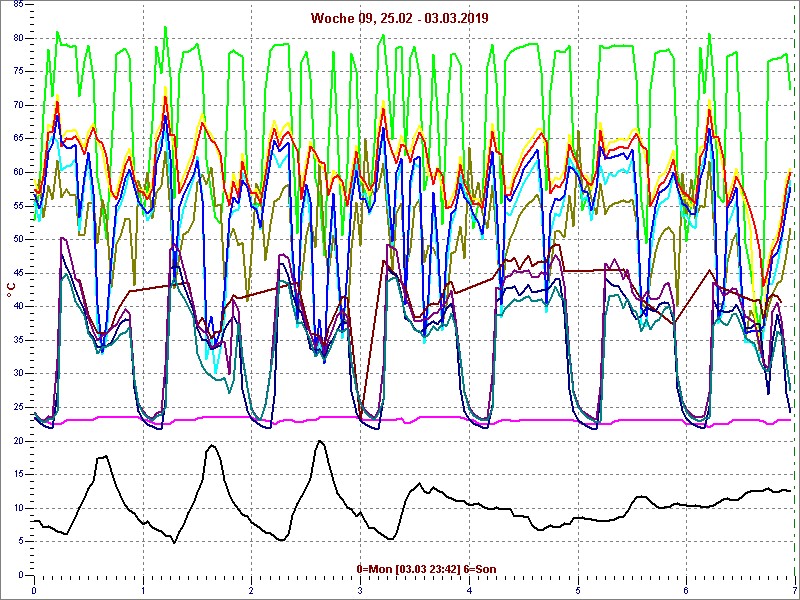This screenshot has height=600, width=800.
Task: Click the vertical axis value "20"
Action: (x=18, y=441)
